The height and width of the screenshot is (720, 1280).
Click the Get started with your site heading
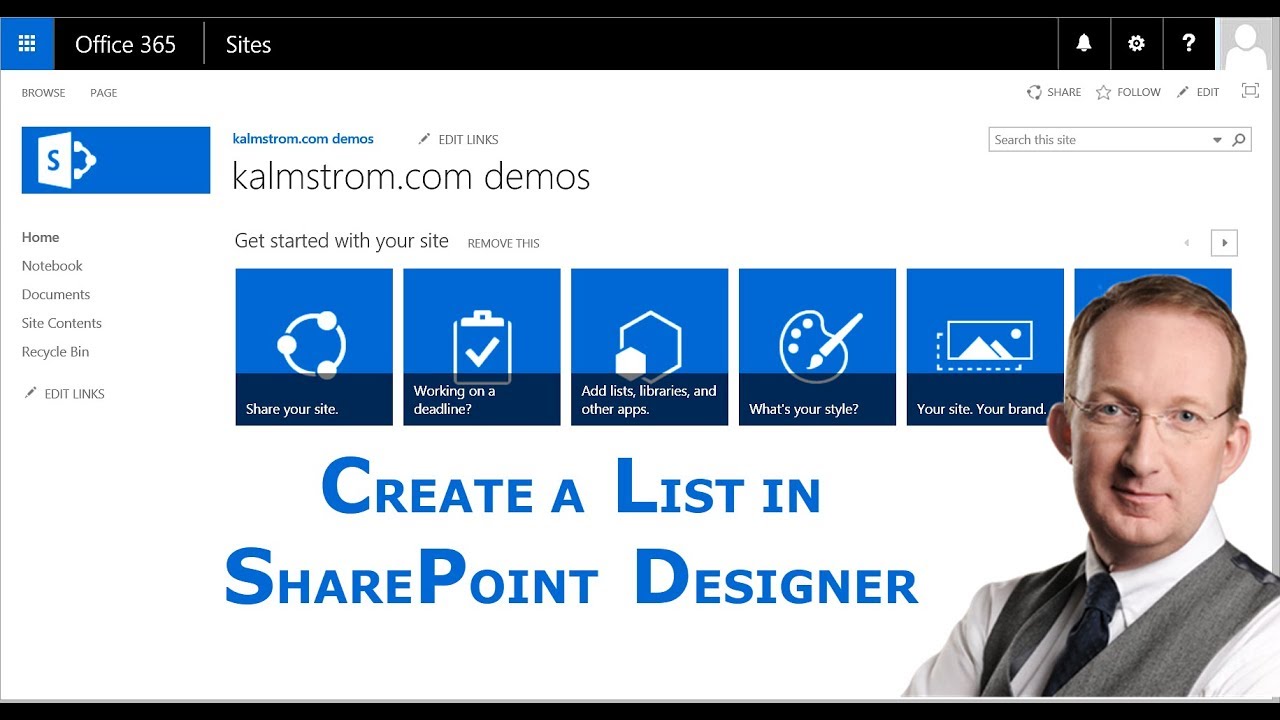342,241
